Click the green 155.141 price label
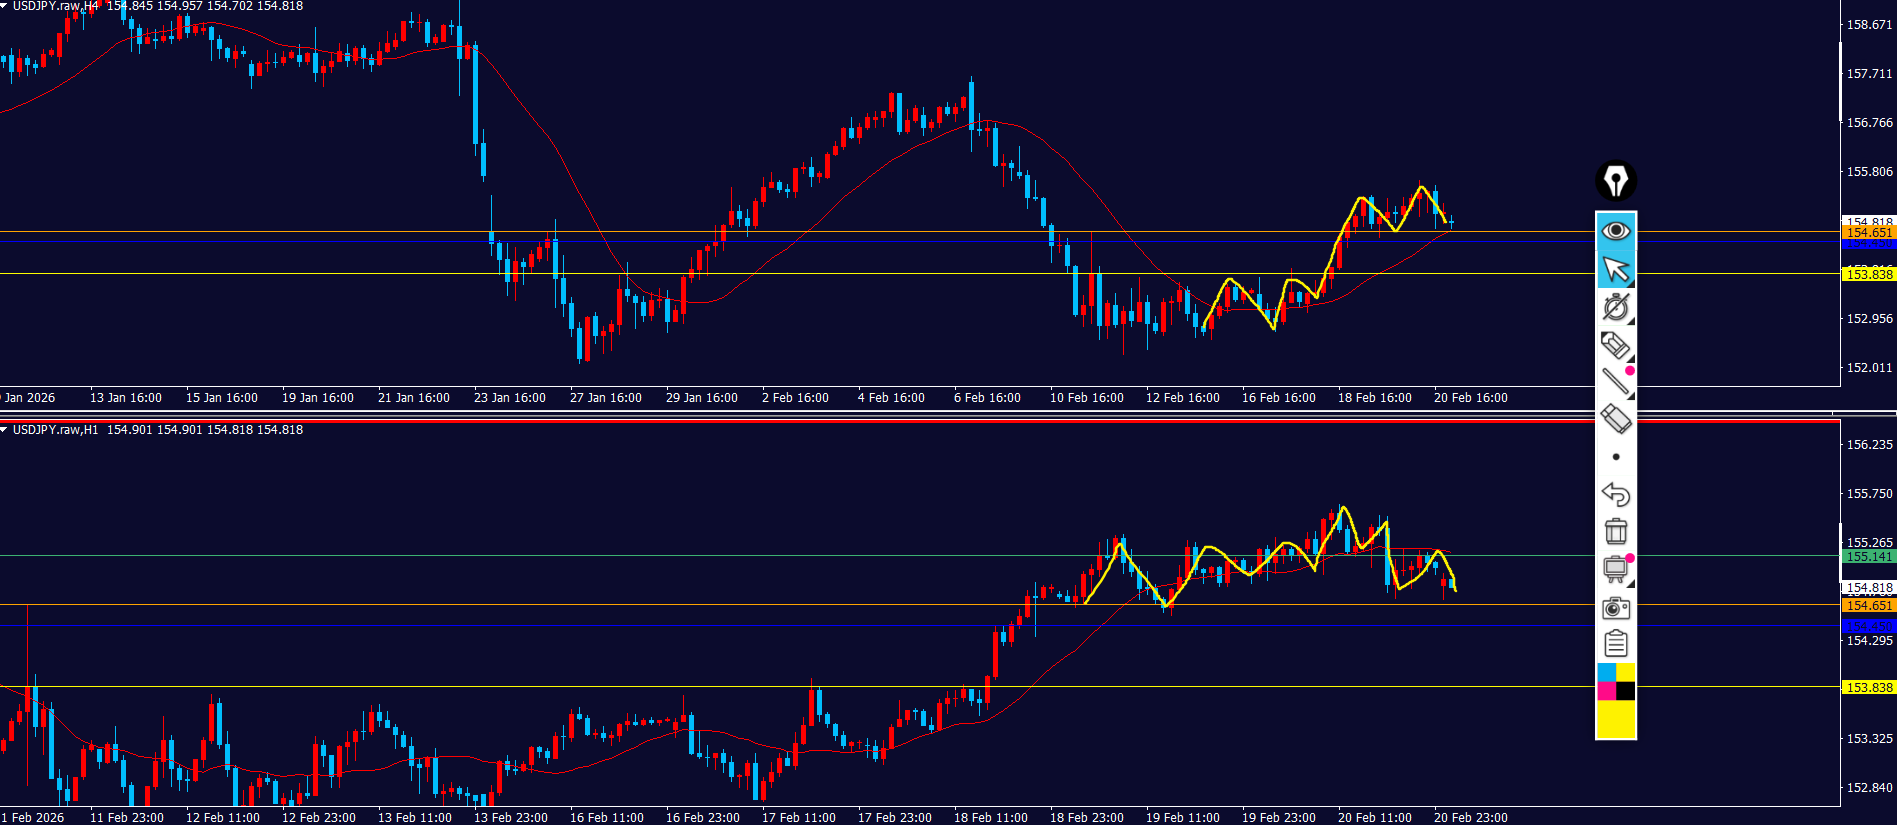The width and height of the screenshot is (1897, 825). click(x=1868, y=557)
